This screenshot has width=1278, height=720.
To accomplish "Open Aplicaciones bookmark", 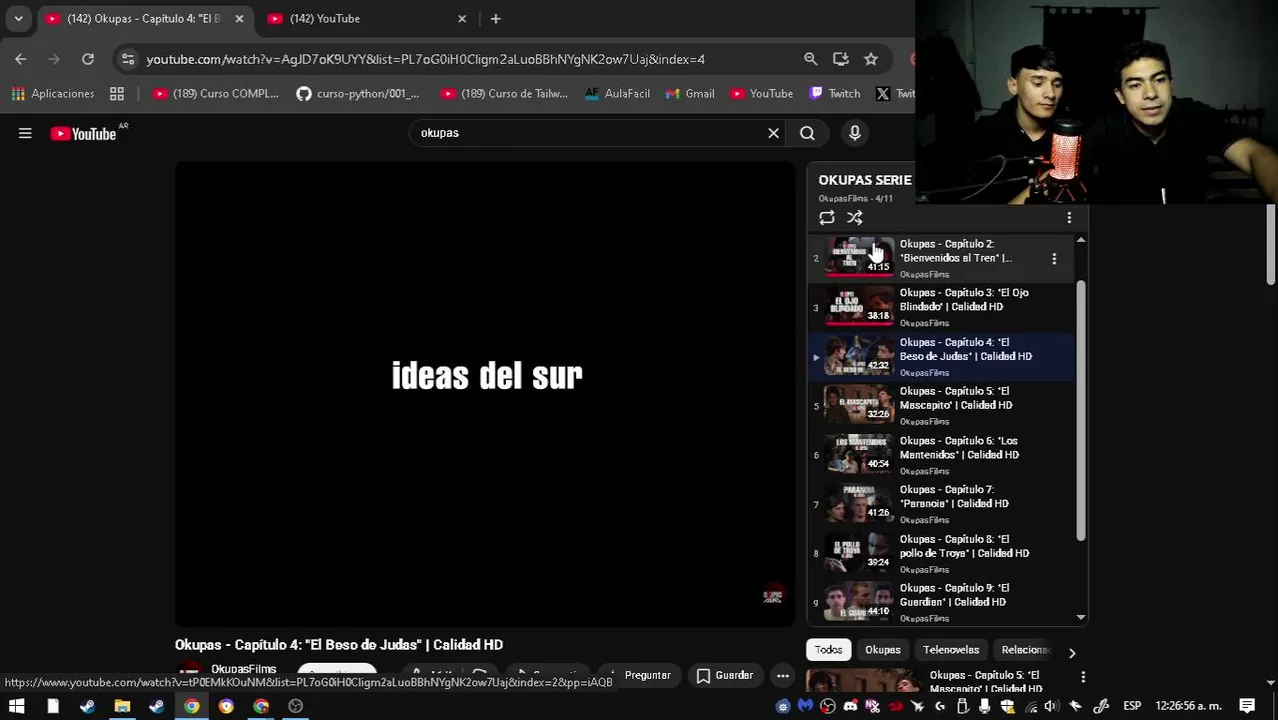I will point(52,93).
